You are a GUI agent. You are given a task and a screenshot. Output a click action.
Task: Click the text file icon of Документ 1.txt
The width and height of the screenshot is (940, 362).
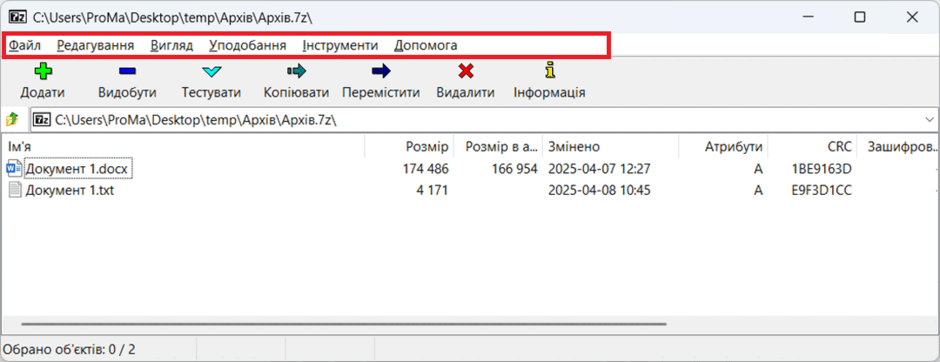(x=14, y=191)
